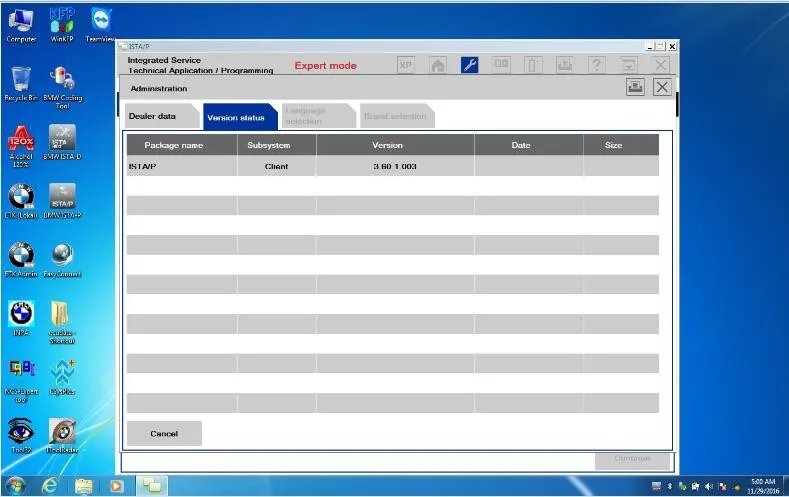Click the Version column header
Image resolution: width=789 pixels, height=497 pixels.
point(395,145)
